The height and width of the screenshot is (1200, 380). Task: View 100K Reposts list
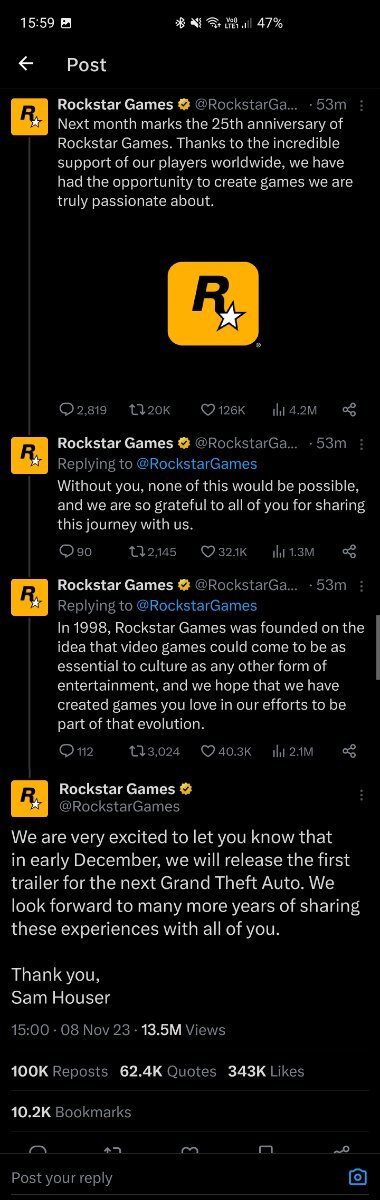point(59,1071)
